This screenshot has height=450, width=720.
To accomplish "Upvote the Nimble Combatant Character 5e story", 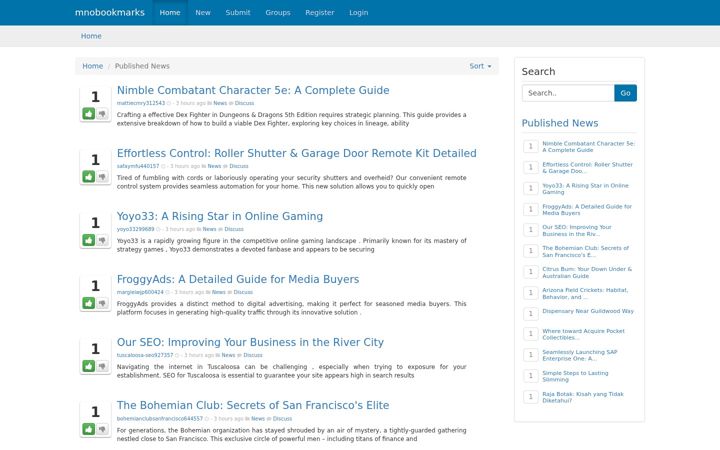I will 89,113.
